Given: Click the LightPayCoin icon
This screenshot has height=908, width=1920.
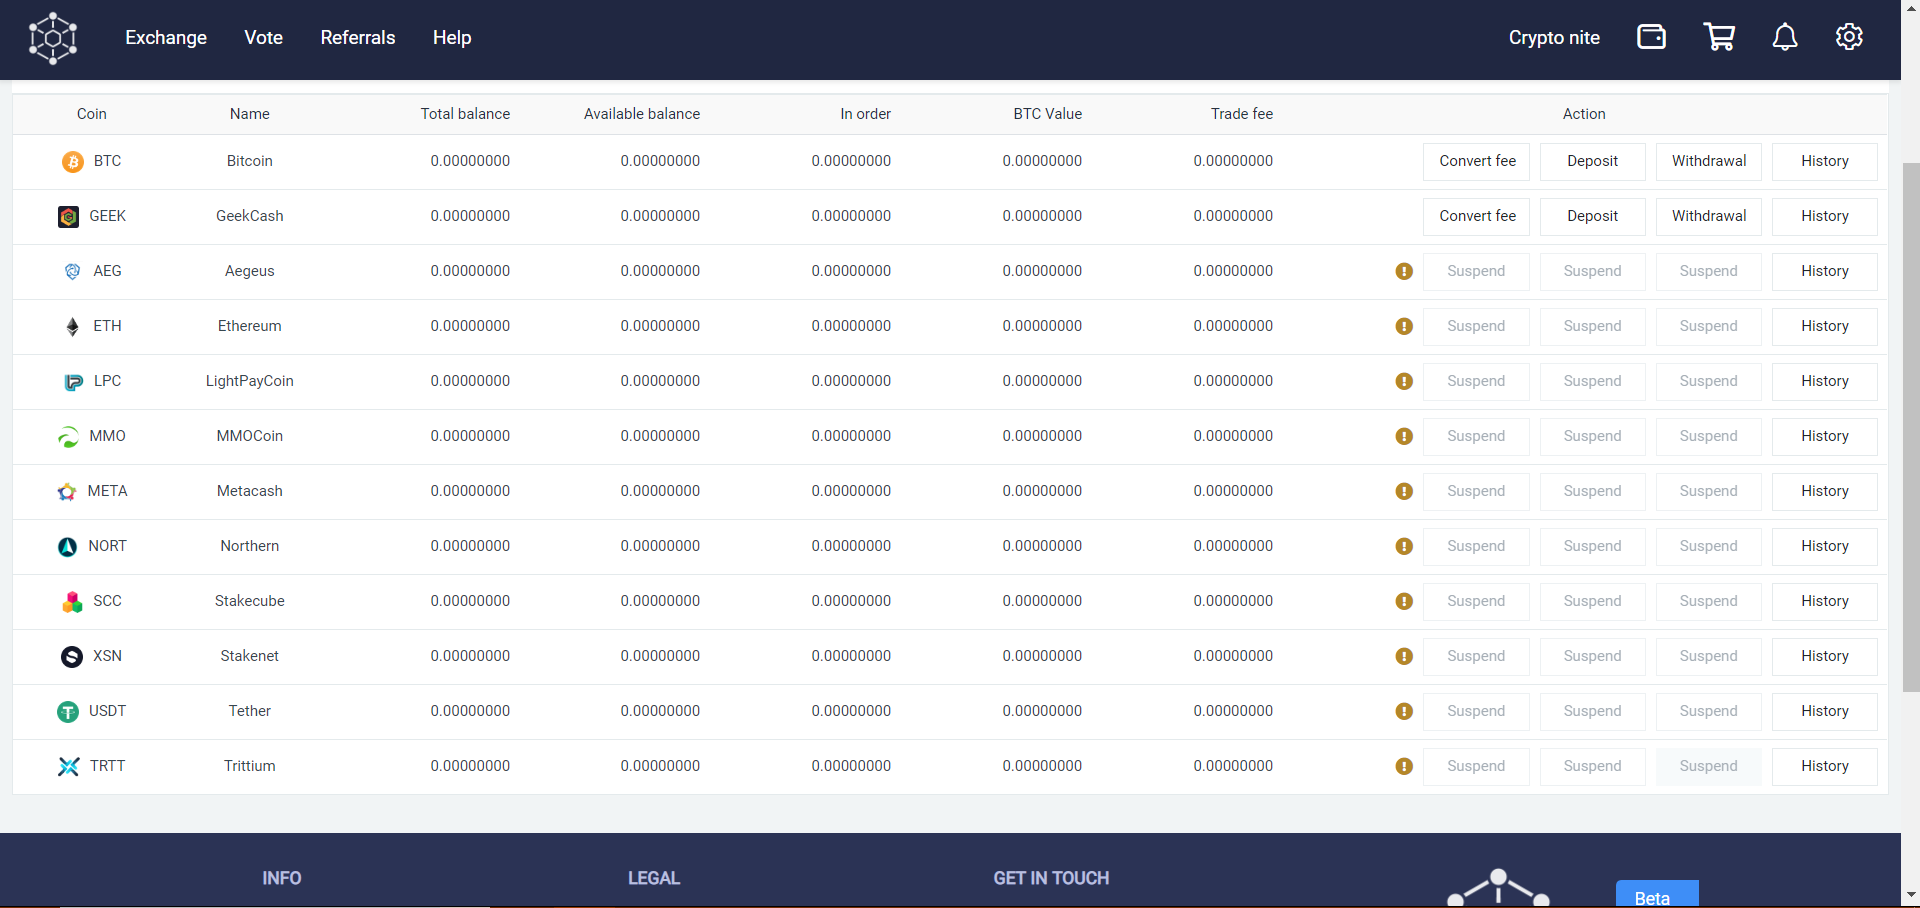Looking at the screenshot, I should pos(73,382).
